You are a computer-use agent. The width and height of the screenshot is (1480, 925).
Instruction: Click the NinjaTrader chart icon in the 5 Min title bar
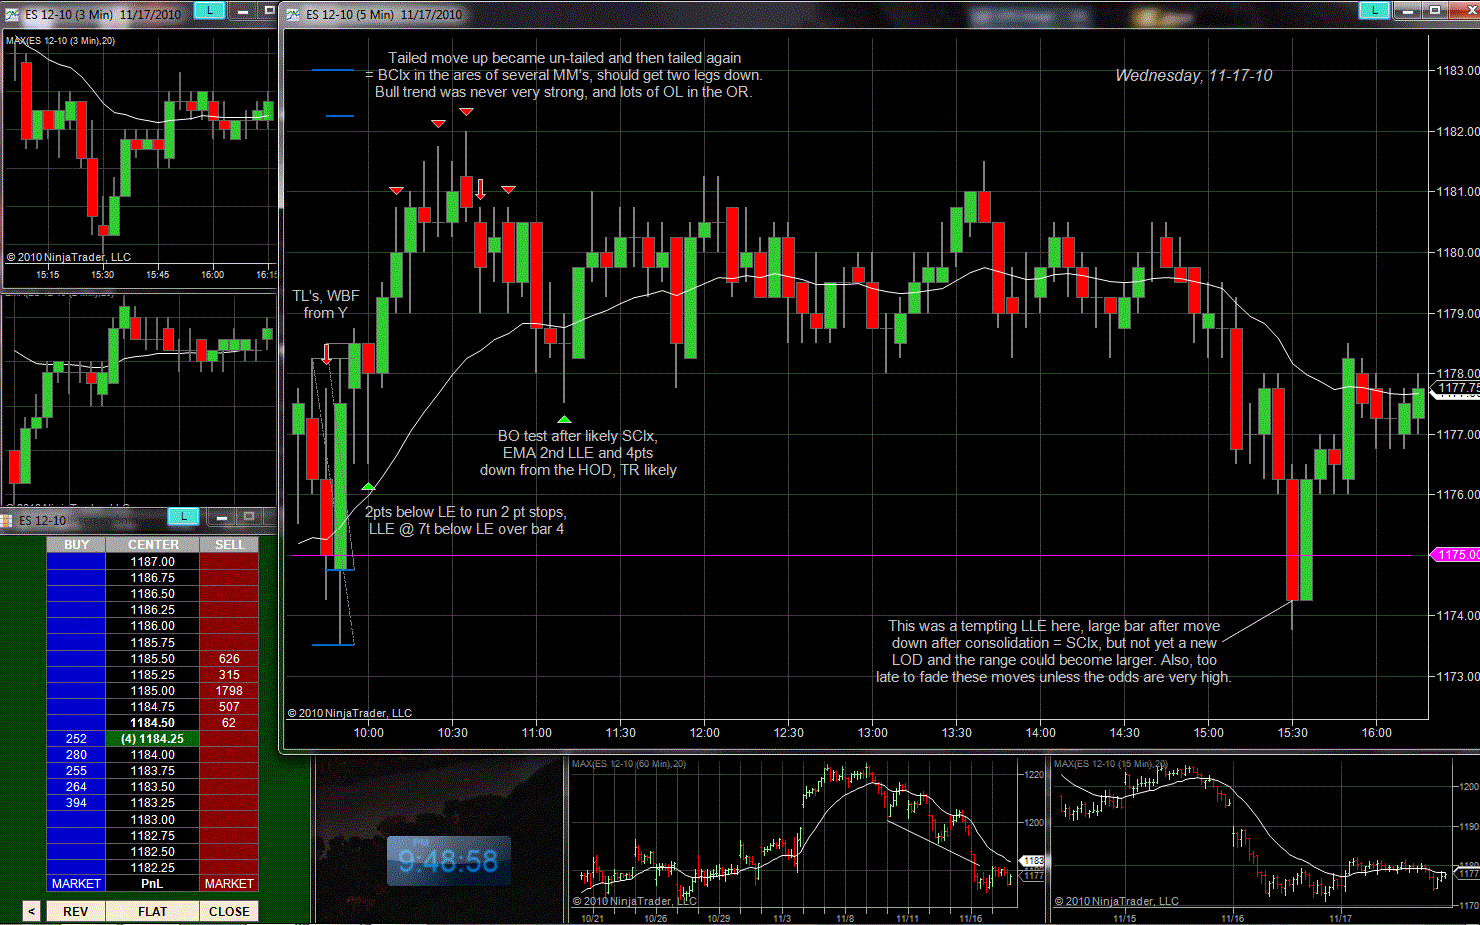[293, 15]
